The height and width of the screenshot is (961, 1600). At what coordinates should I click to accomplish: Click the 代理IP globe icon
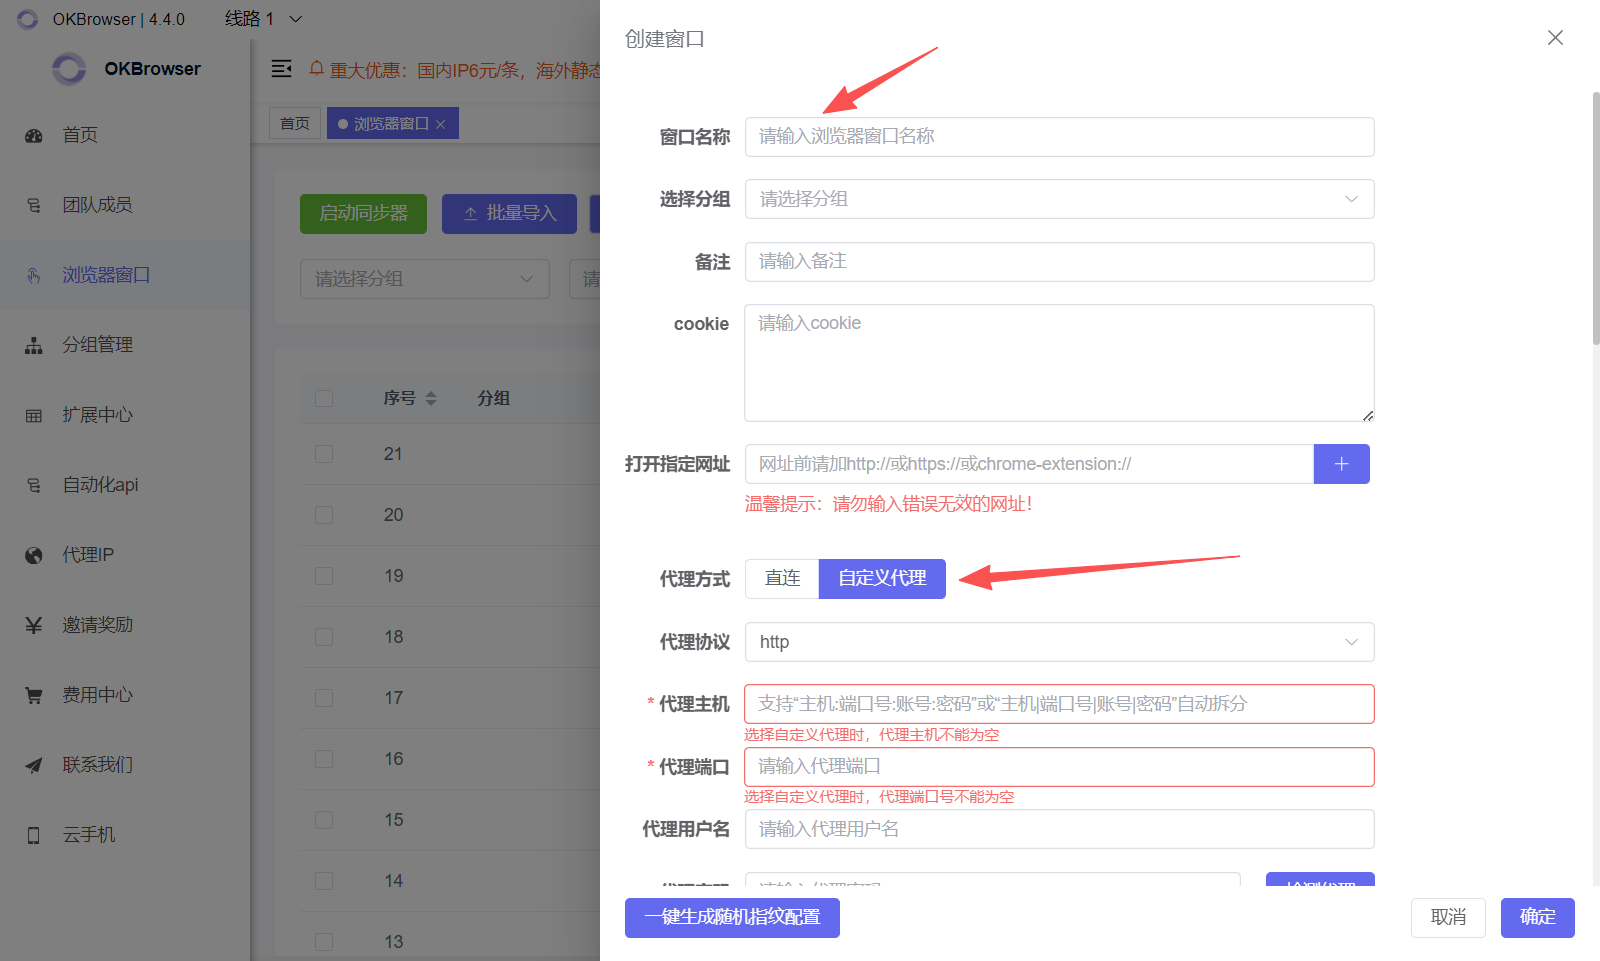point(34,556)
